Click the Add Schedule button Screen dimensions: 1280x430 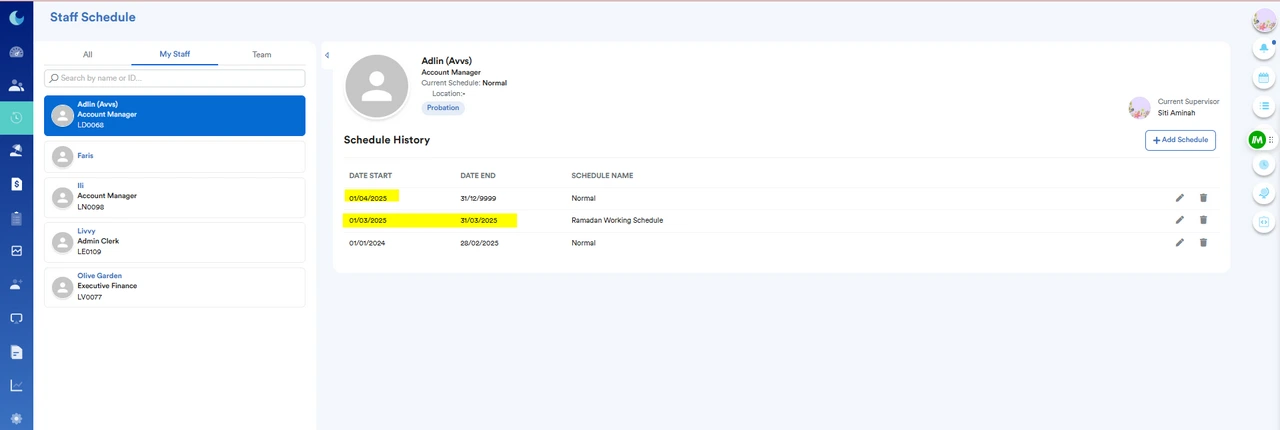(1180, 140)
